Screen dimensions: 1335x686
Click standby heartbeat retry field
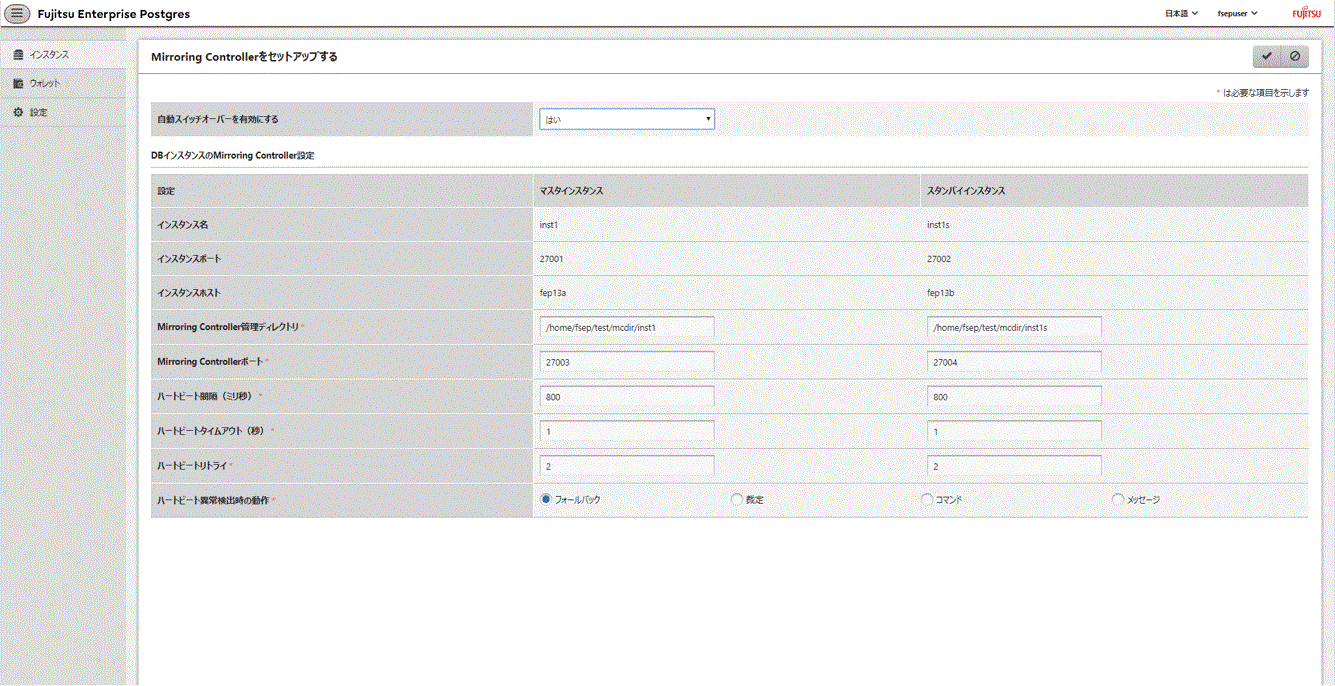[1014, 466]
